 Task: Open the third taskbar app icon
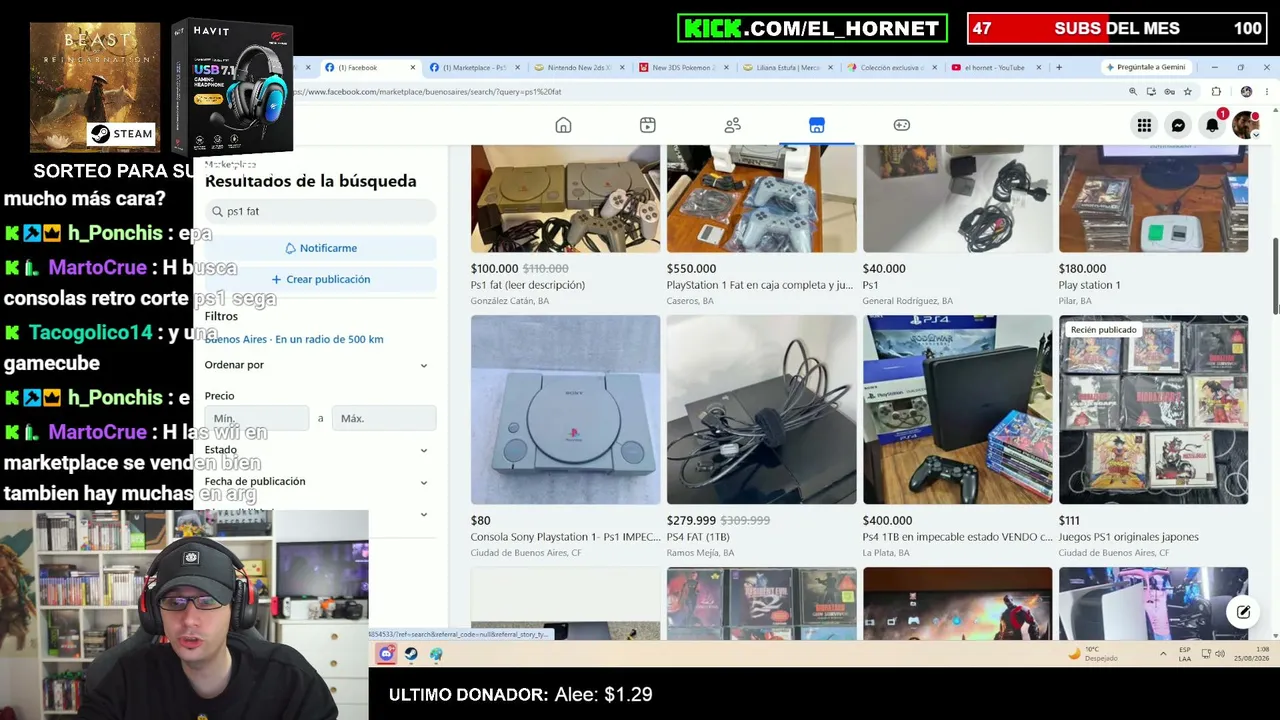coord(436,654)
